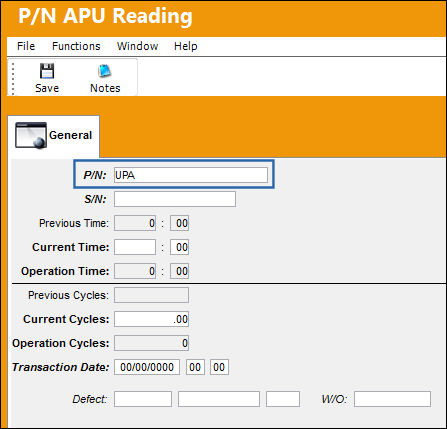The height and width of the screenshot is (429, 447).
Task: Open the Help menu
Action: click(x=186, y=46)
